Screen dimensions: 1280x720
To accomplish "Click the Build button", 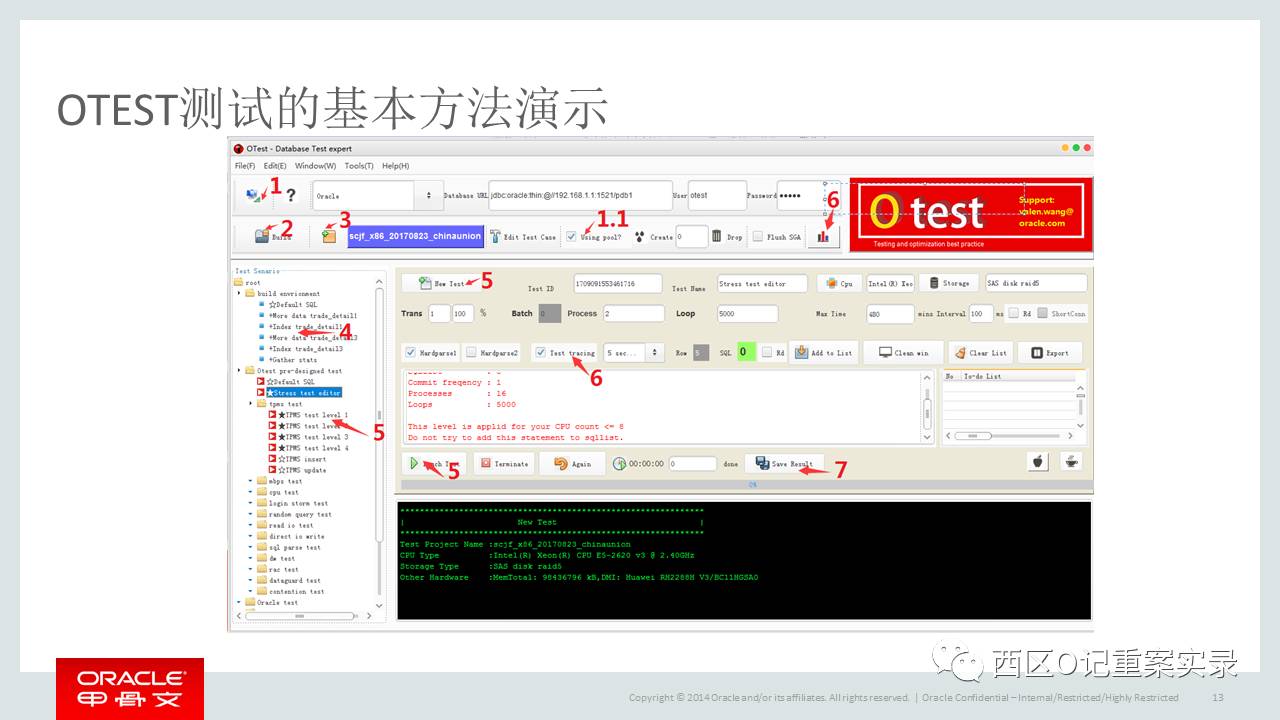I will click(x=272, y=236).
